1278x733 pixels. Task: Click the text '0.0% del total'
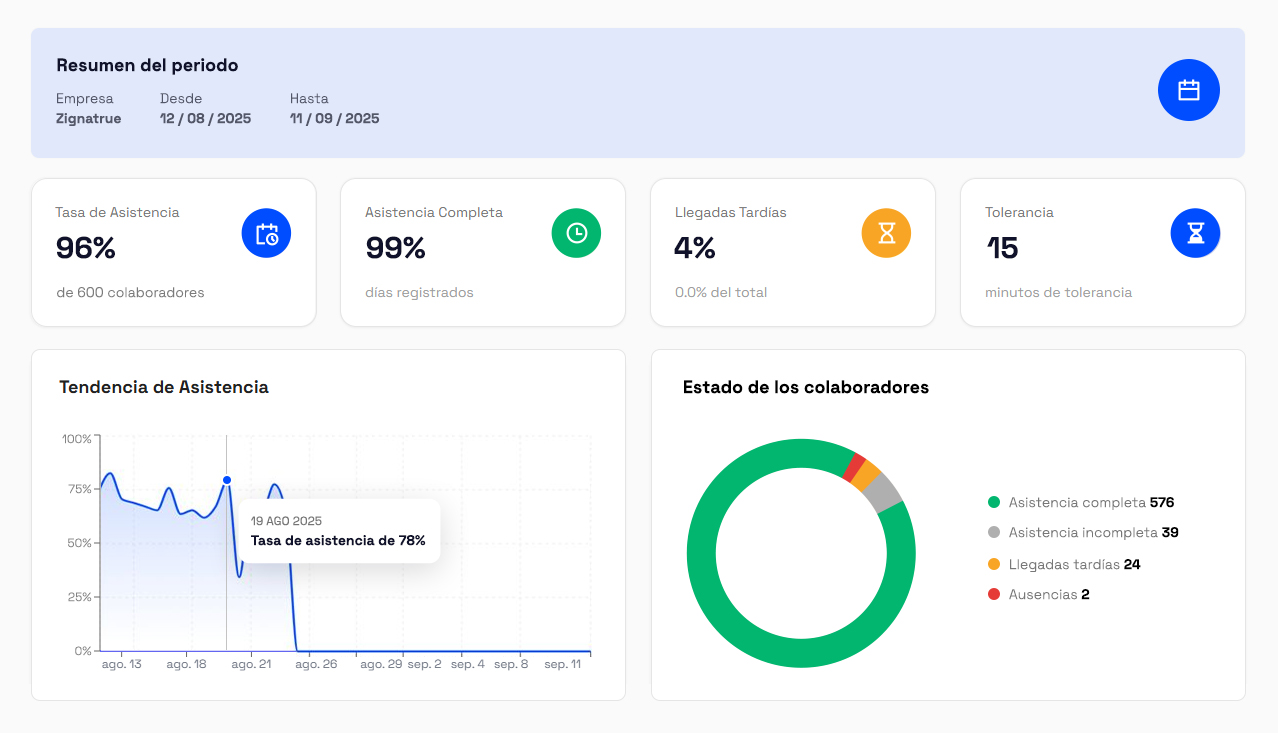(x=721, y=293)
